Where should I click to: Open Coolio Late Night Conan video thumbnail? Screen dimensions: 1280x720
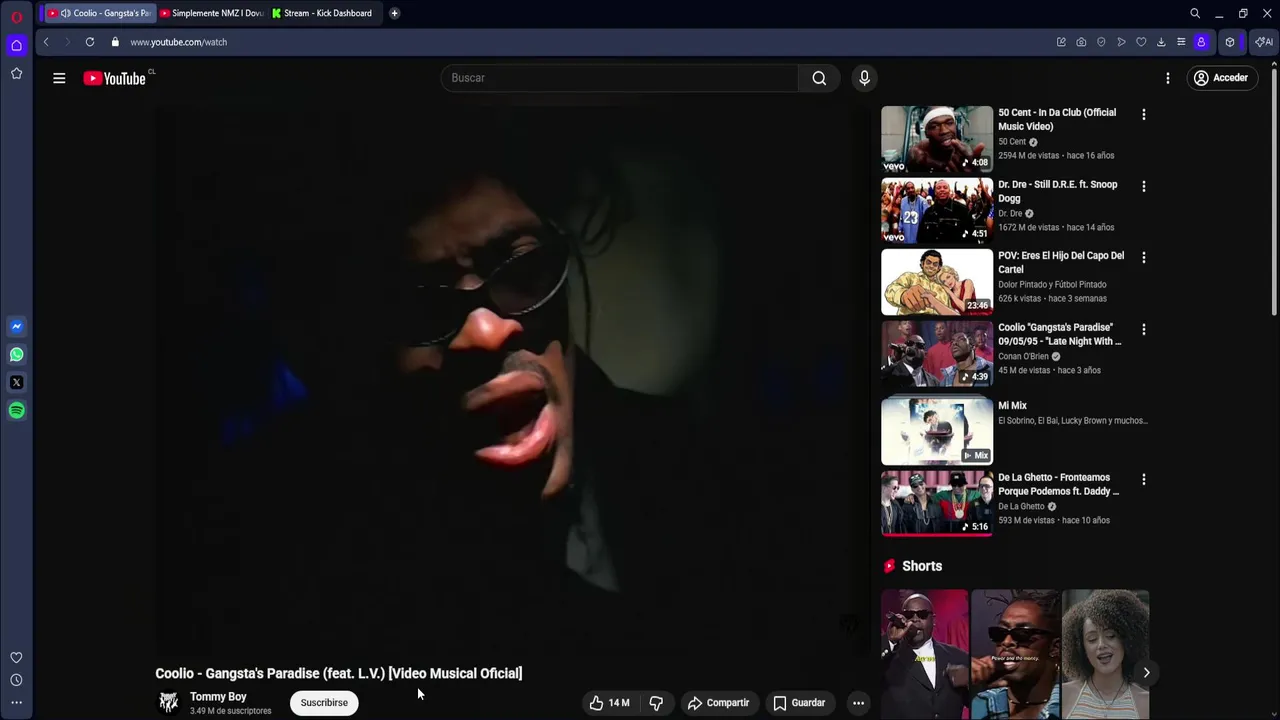pos(937,354)
